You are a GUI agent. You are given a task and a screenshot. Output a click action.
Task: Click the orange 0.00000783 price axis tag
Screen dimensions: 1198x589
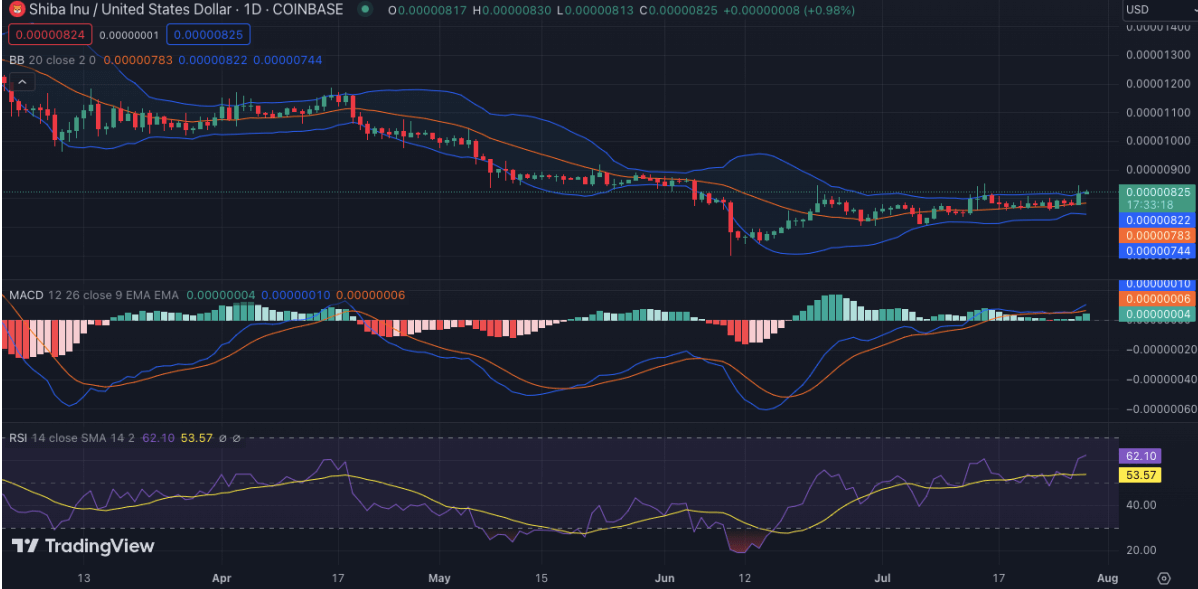pyautogui.click(x=1156, y=235)
